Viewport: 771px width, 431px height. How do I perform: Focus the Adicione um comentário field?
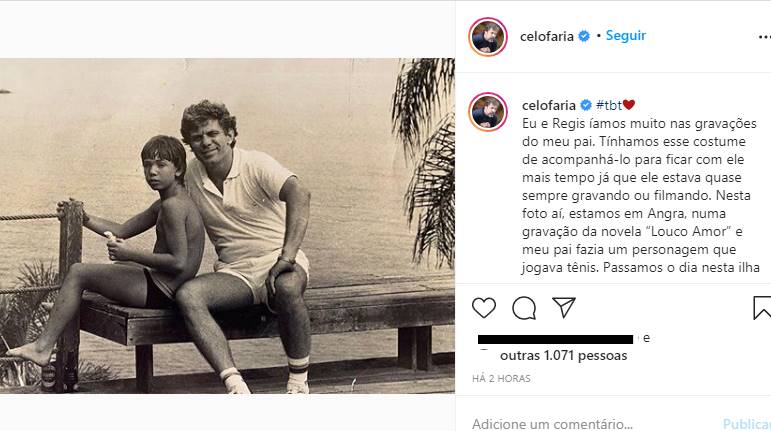[x=580, y=423]
